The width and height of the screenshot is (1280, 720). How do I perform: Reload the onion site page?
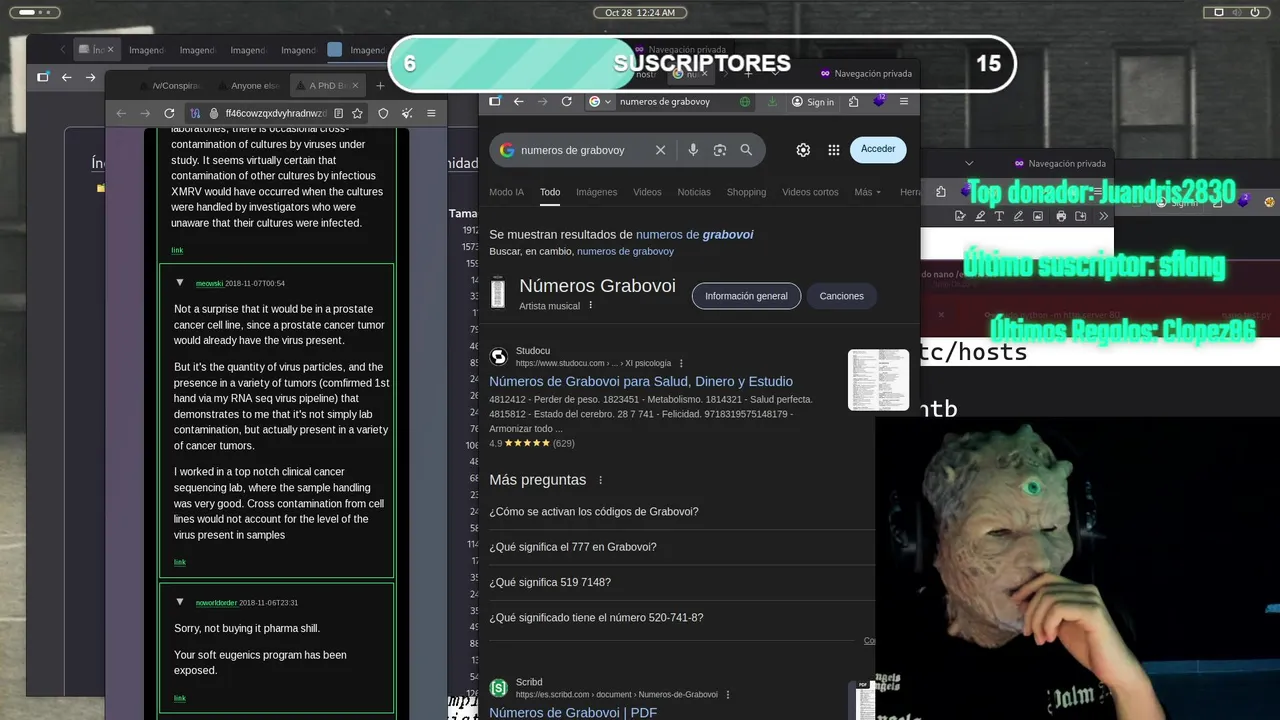click(169, 113)
